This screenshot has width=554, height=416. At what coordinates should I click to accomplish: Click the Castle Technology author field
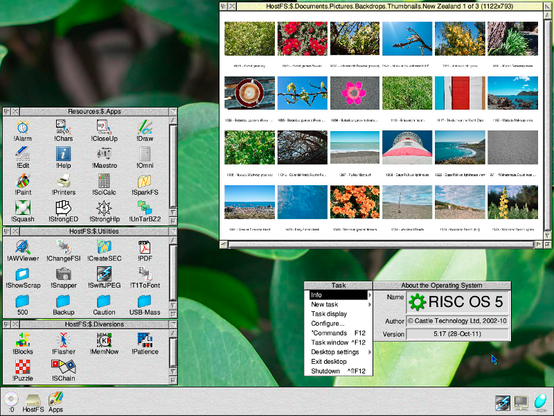(x=457, y=321)
